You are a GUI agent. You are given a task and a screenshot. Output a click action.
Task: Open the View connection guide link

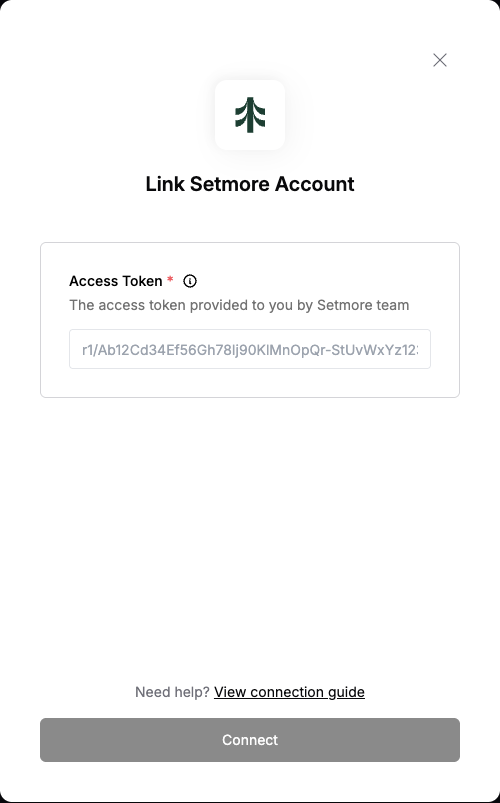click(289, 692)
